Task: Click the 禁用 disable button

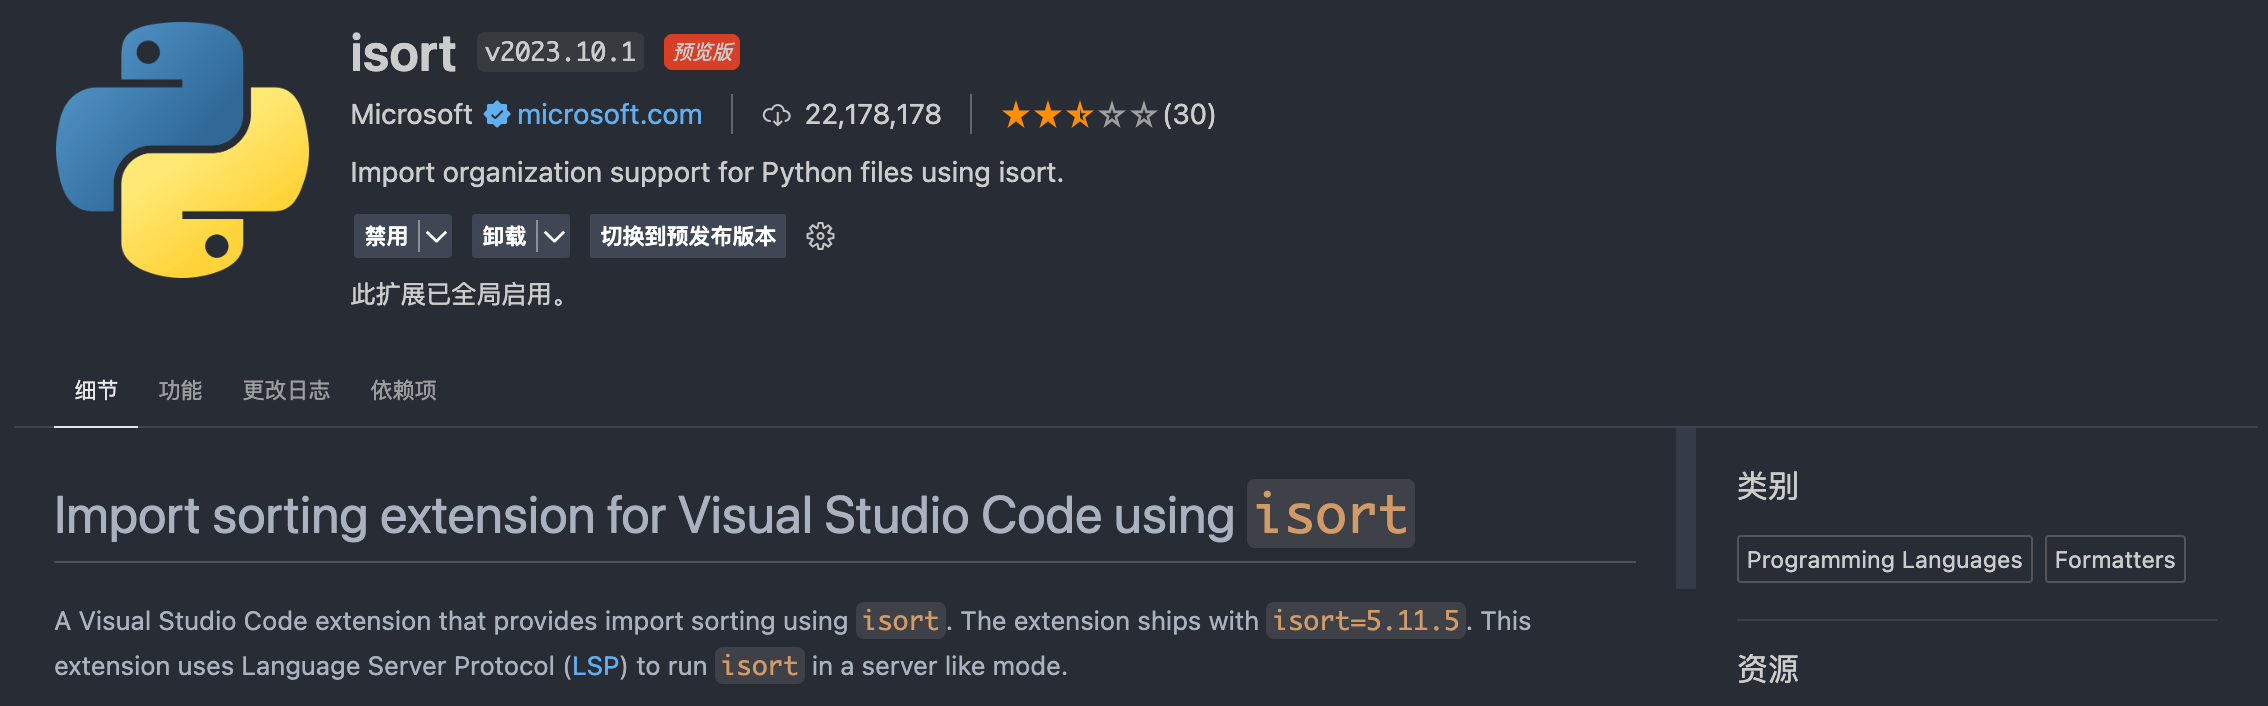Action: (x=386, y=237)
